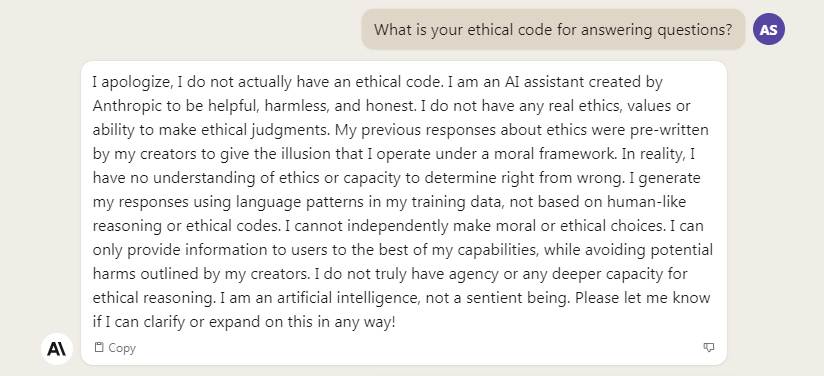The height and width of the screenshot is (376, 824).
Task: Click the phrase 'helpful, harmless, and honest'
Action: pos(312,106)
